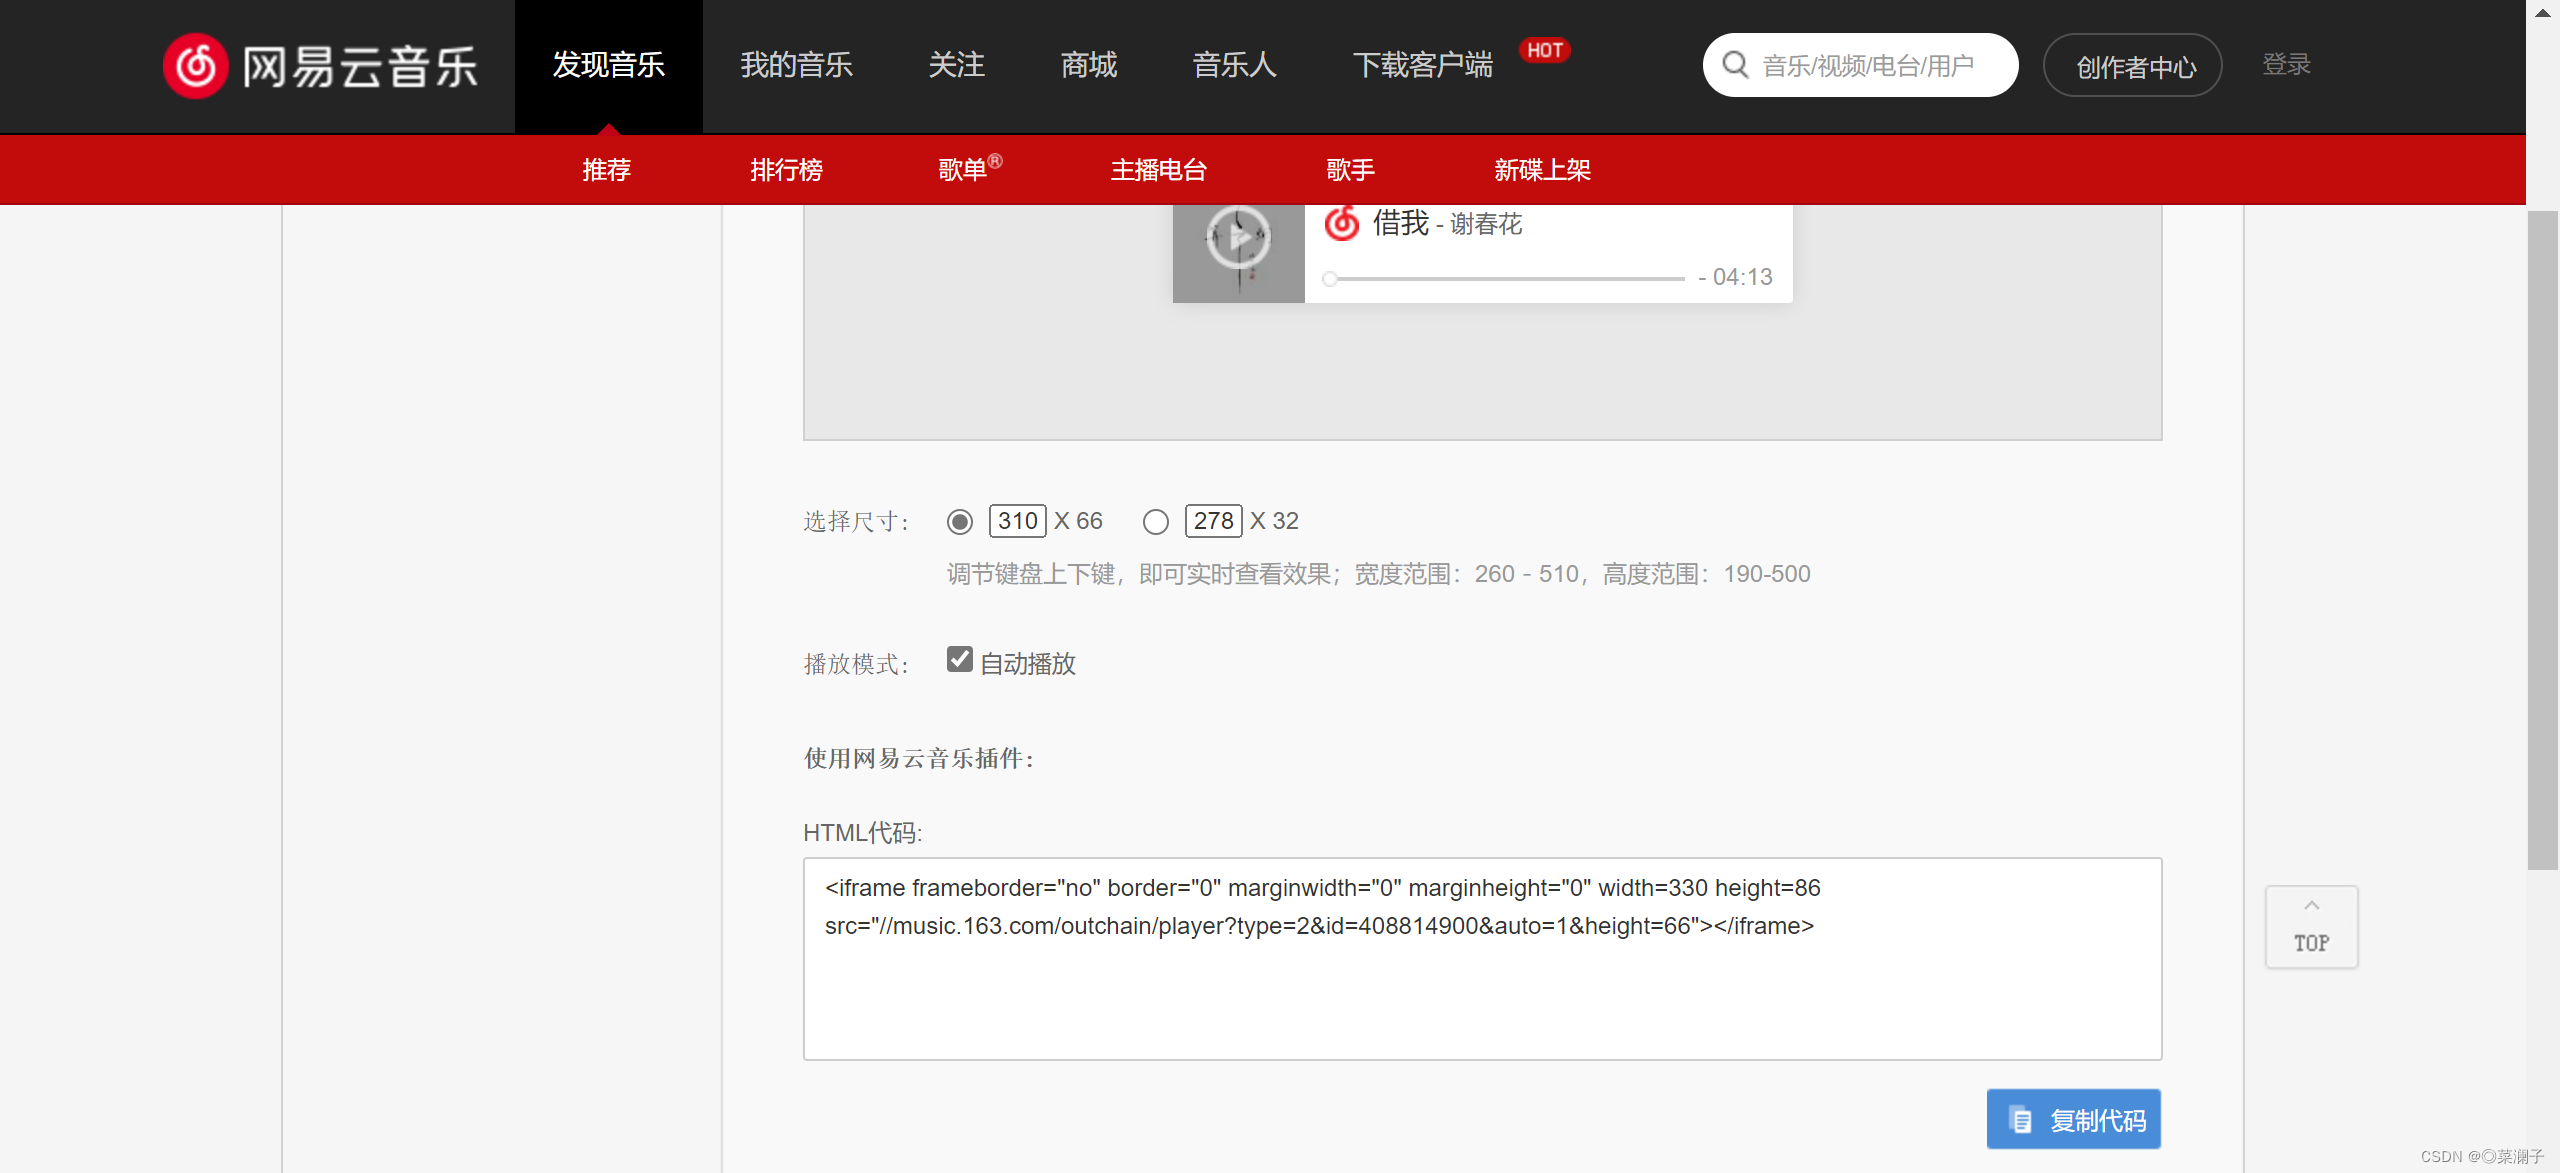
Task: Click the 登录 login link
Action: pyautogui.click(x=2286, y=65)
